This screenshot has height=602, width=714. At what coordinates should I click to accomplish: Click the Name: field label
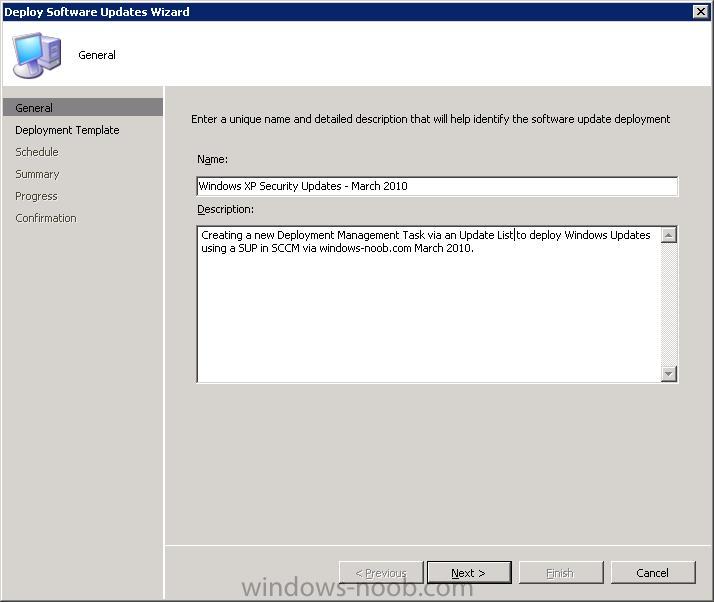point(212,159)
